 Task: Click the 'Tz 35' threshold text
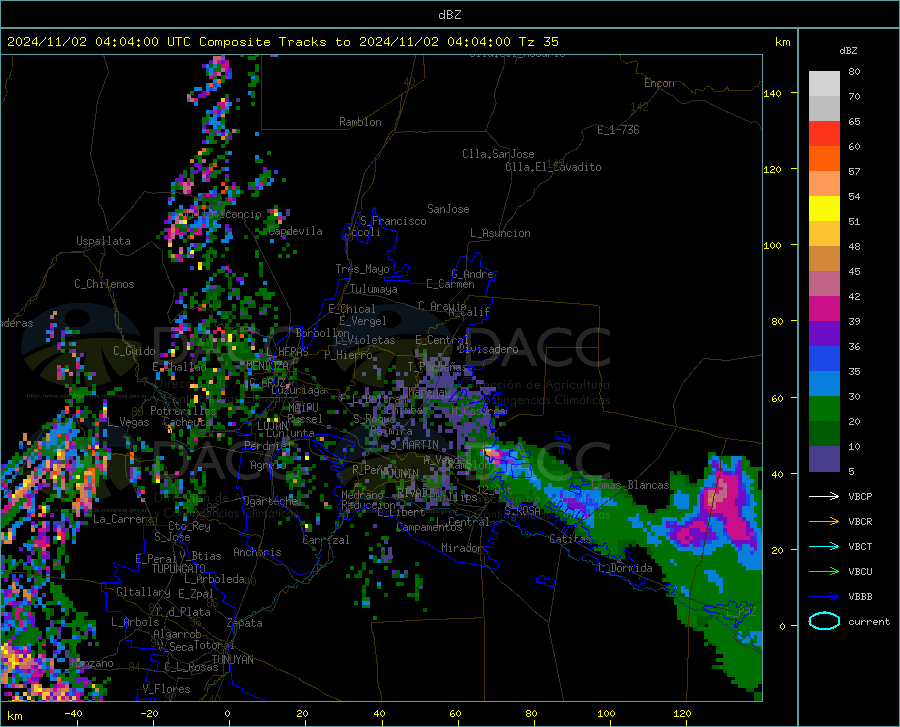coord(538,42)
